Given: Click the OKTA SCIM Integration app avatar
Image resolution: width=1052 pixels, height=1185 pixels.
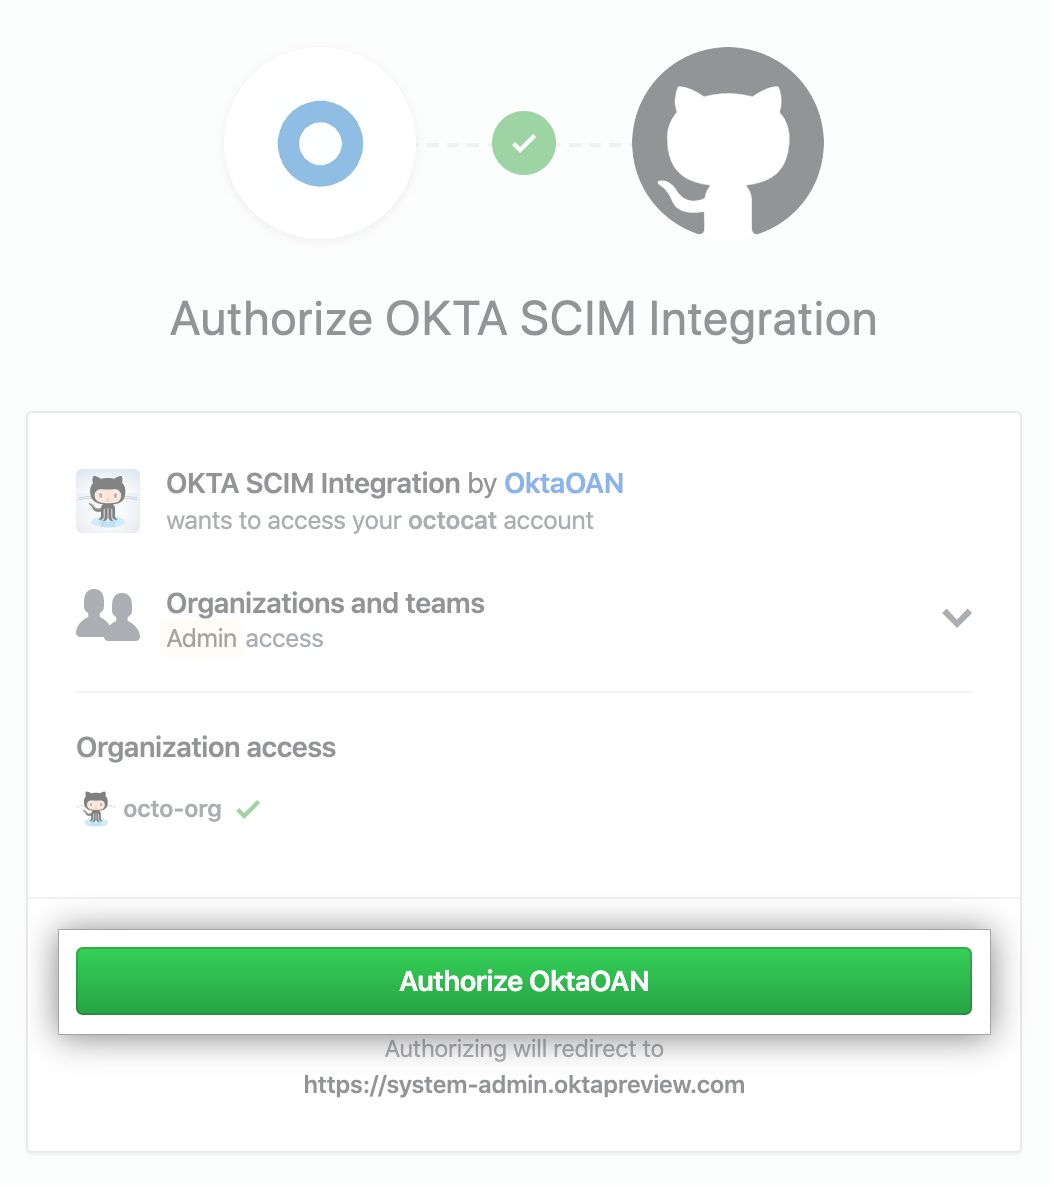Looking at the screenshot, I should pyautogui.click(x=107, y=500).
